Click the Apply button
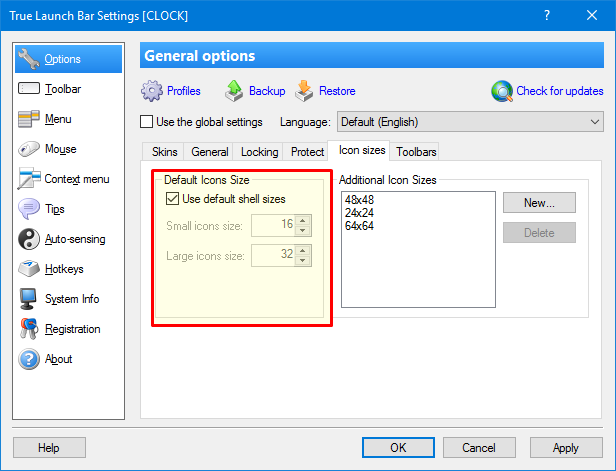616x471 pixels. point(566,447)
